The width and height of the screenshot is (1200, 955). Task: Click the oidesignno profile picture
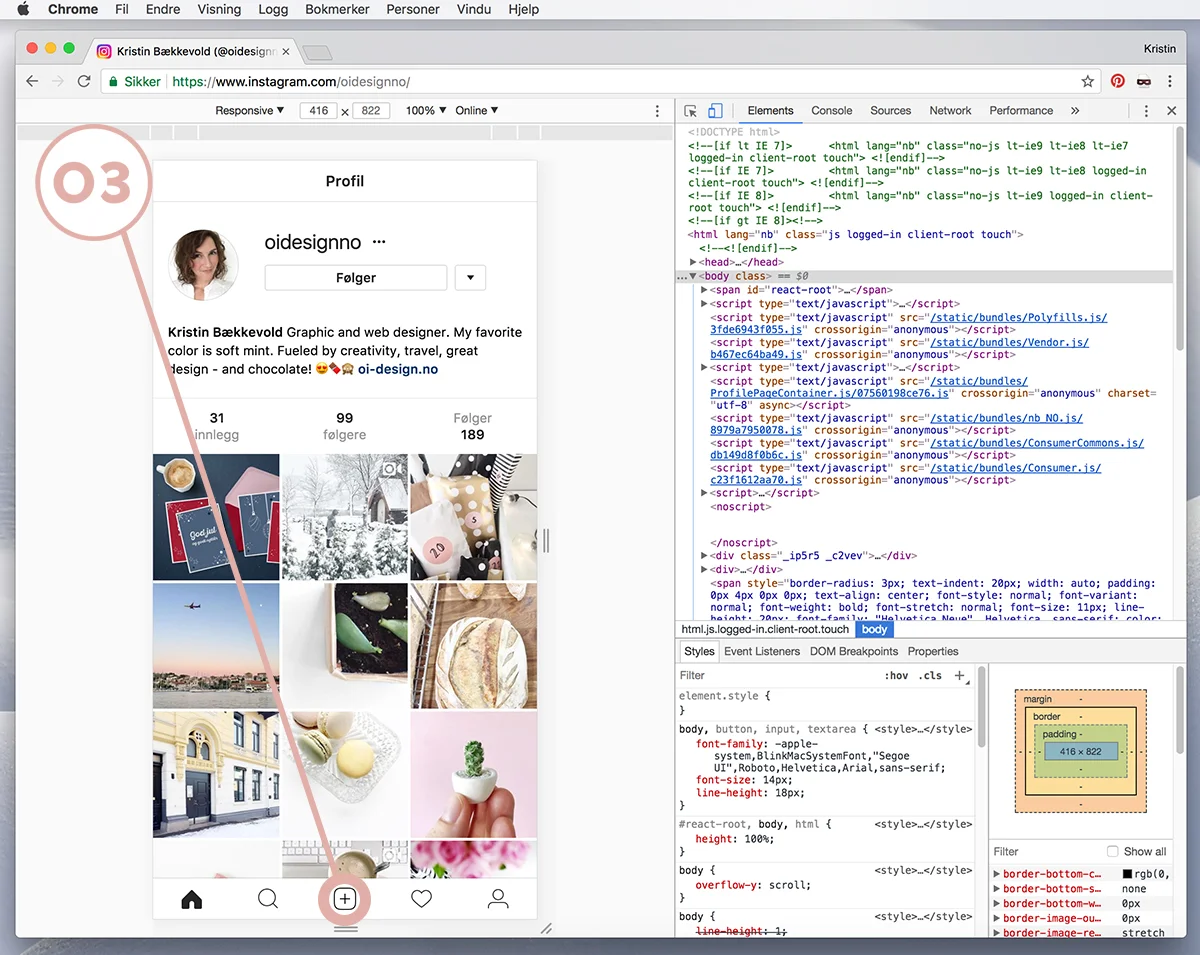point(205,263)
